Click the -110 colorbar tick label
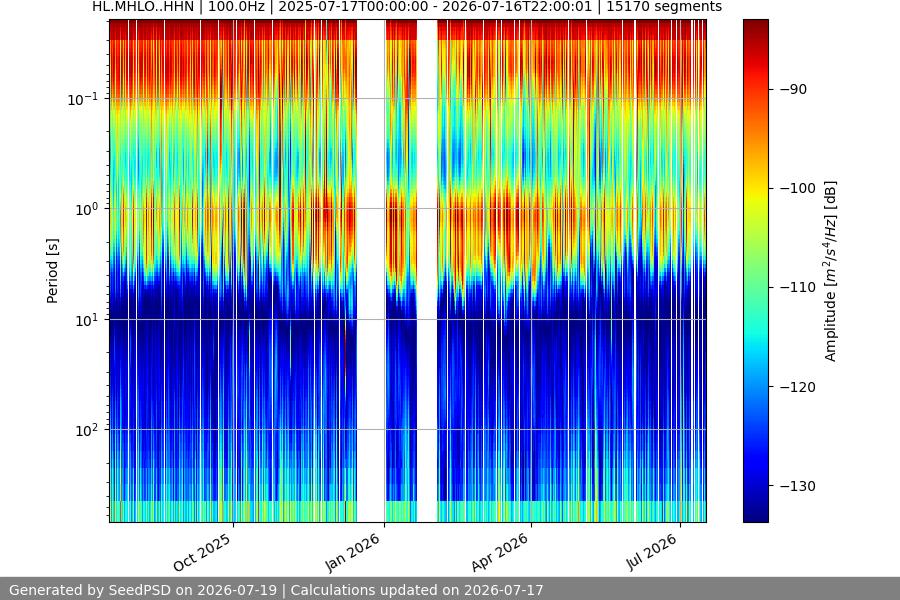 point(797,288)
